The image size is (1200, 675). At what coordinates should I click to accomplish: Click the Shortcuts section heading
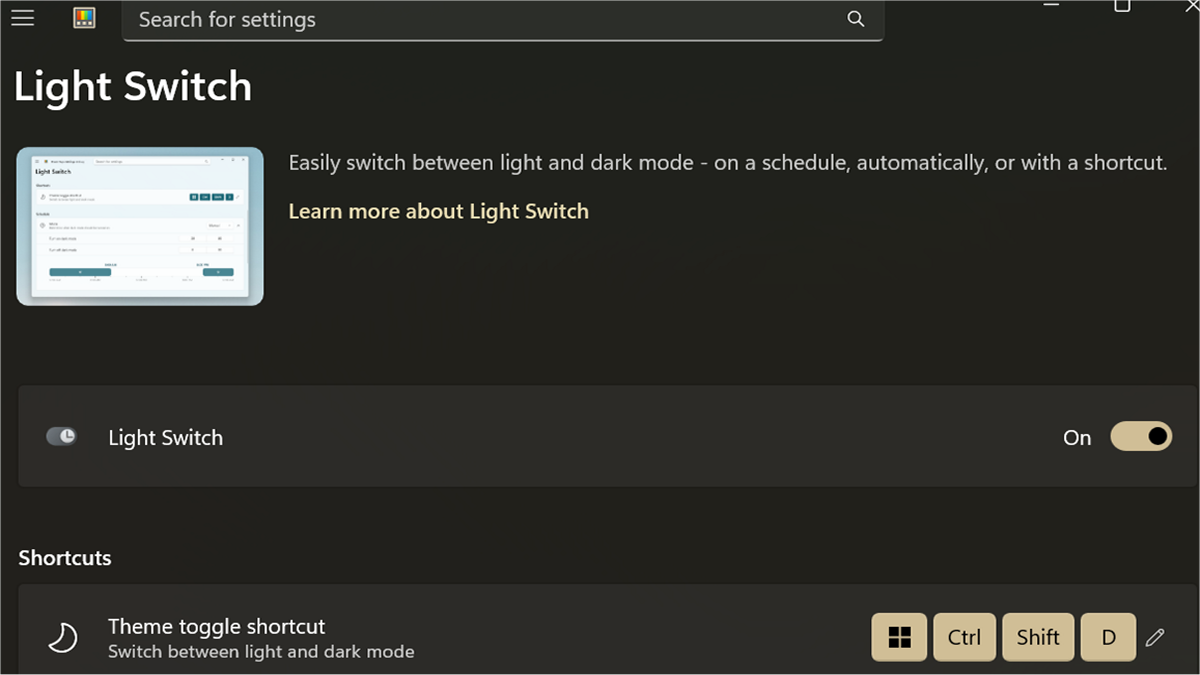tap(65, 558)
